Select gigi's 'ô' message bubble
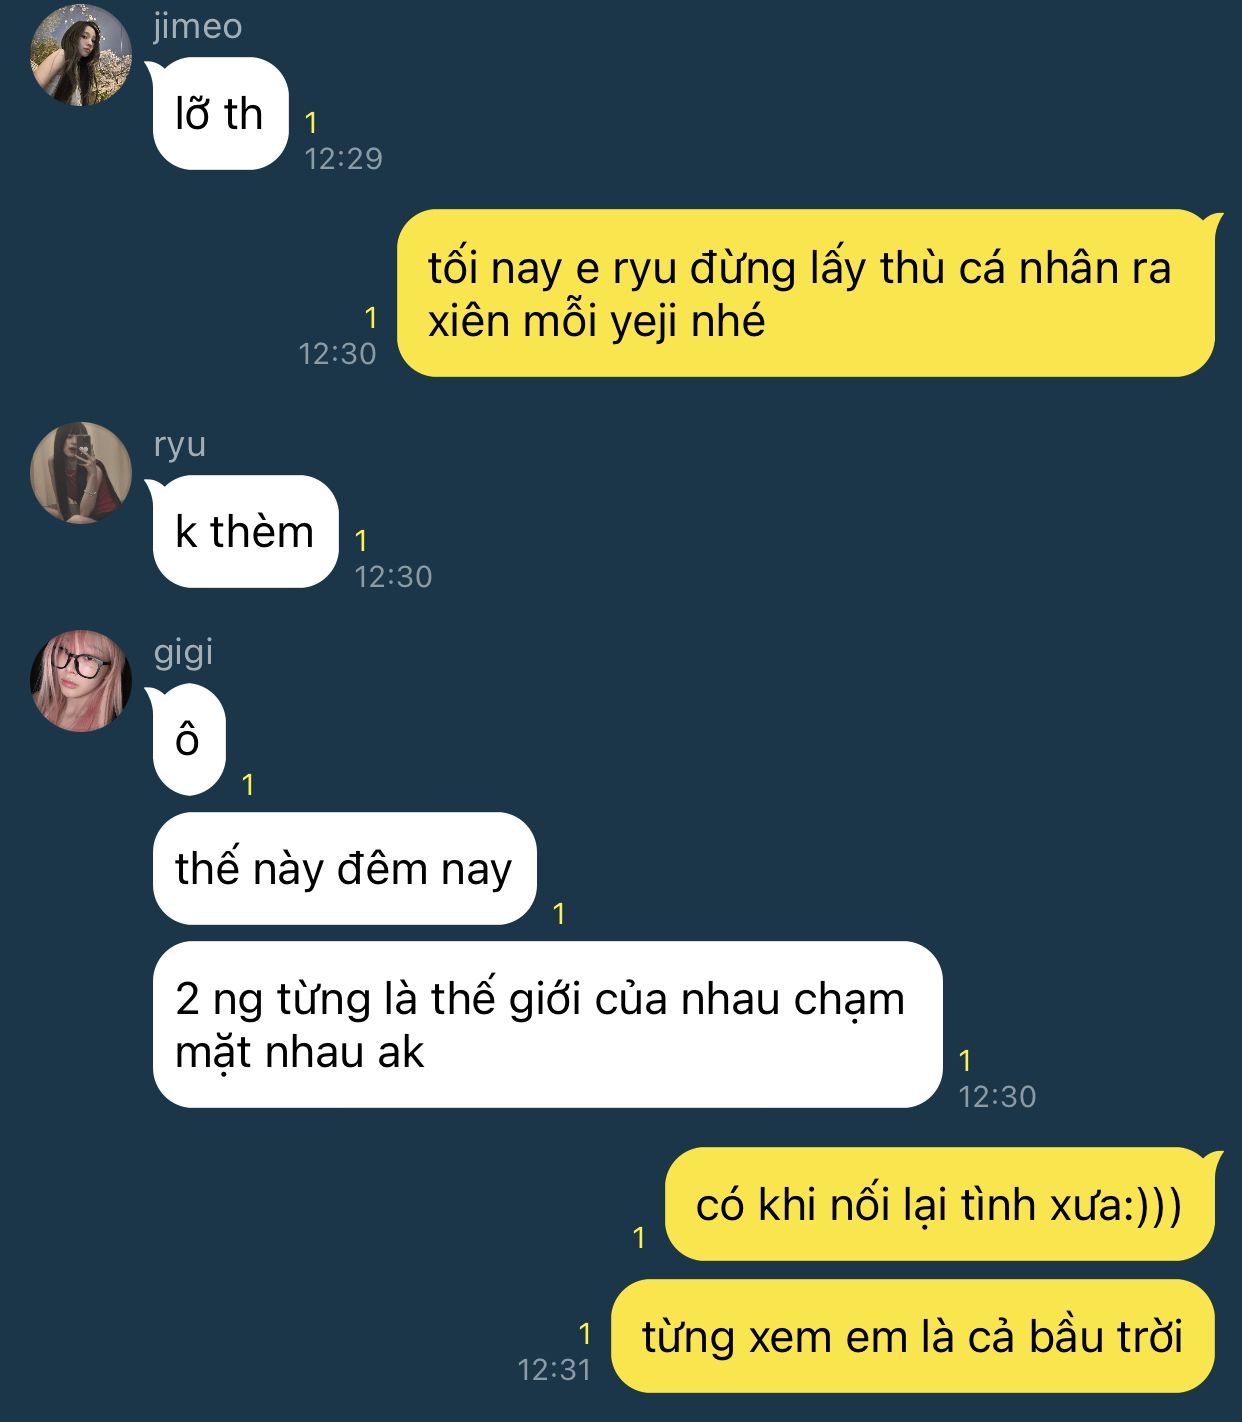 (x=188, y=740)
